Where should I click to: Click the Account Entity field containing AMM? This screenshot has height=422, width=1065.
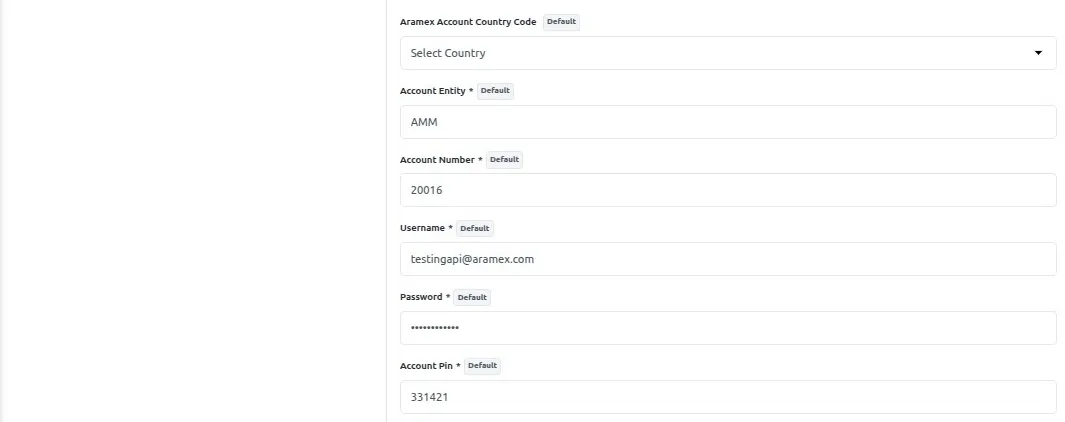point(727,122)
